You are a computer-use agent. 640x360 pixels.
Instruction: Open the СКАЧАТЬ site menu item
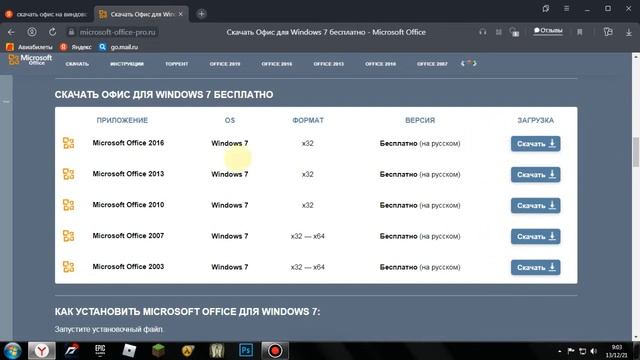tap(77, 64)
